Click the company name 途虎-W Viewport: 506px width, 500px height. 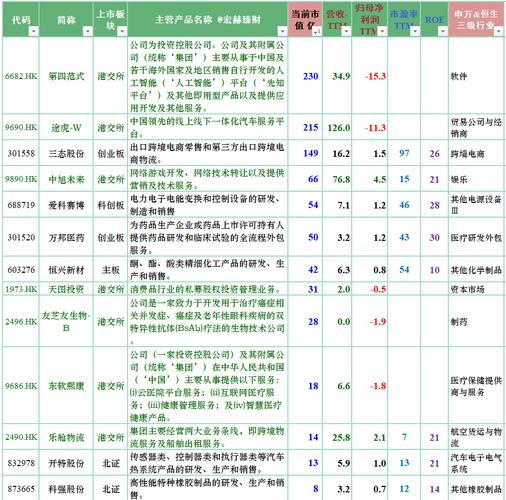click(66, 128)
